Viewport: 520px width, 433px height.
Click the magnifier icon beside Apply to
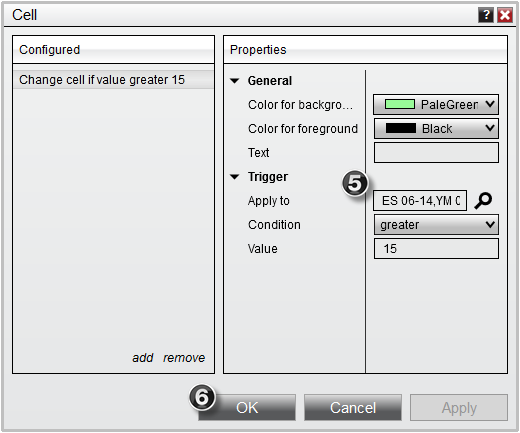[x=483, y=201]
